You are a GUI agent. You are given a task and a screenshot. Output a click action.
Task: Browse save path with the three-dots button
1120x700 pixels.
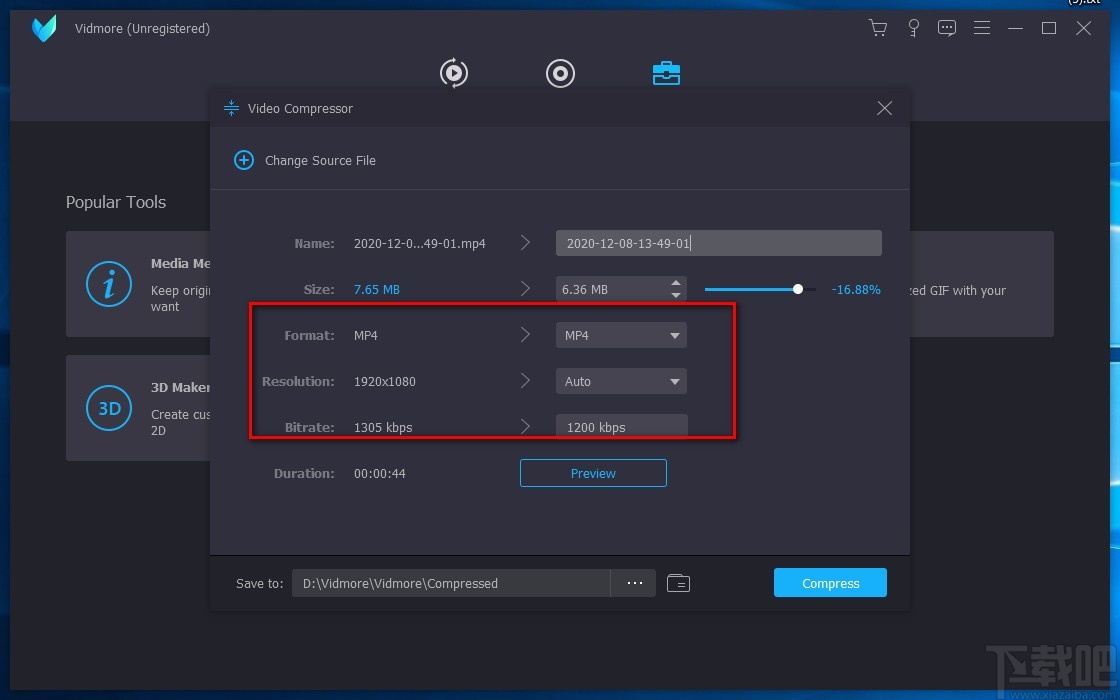(634, 583)
